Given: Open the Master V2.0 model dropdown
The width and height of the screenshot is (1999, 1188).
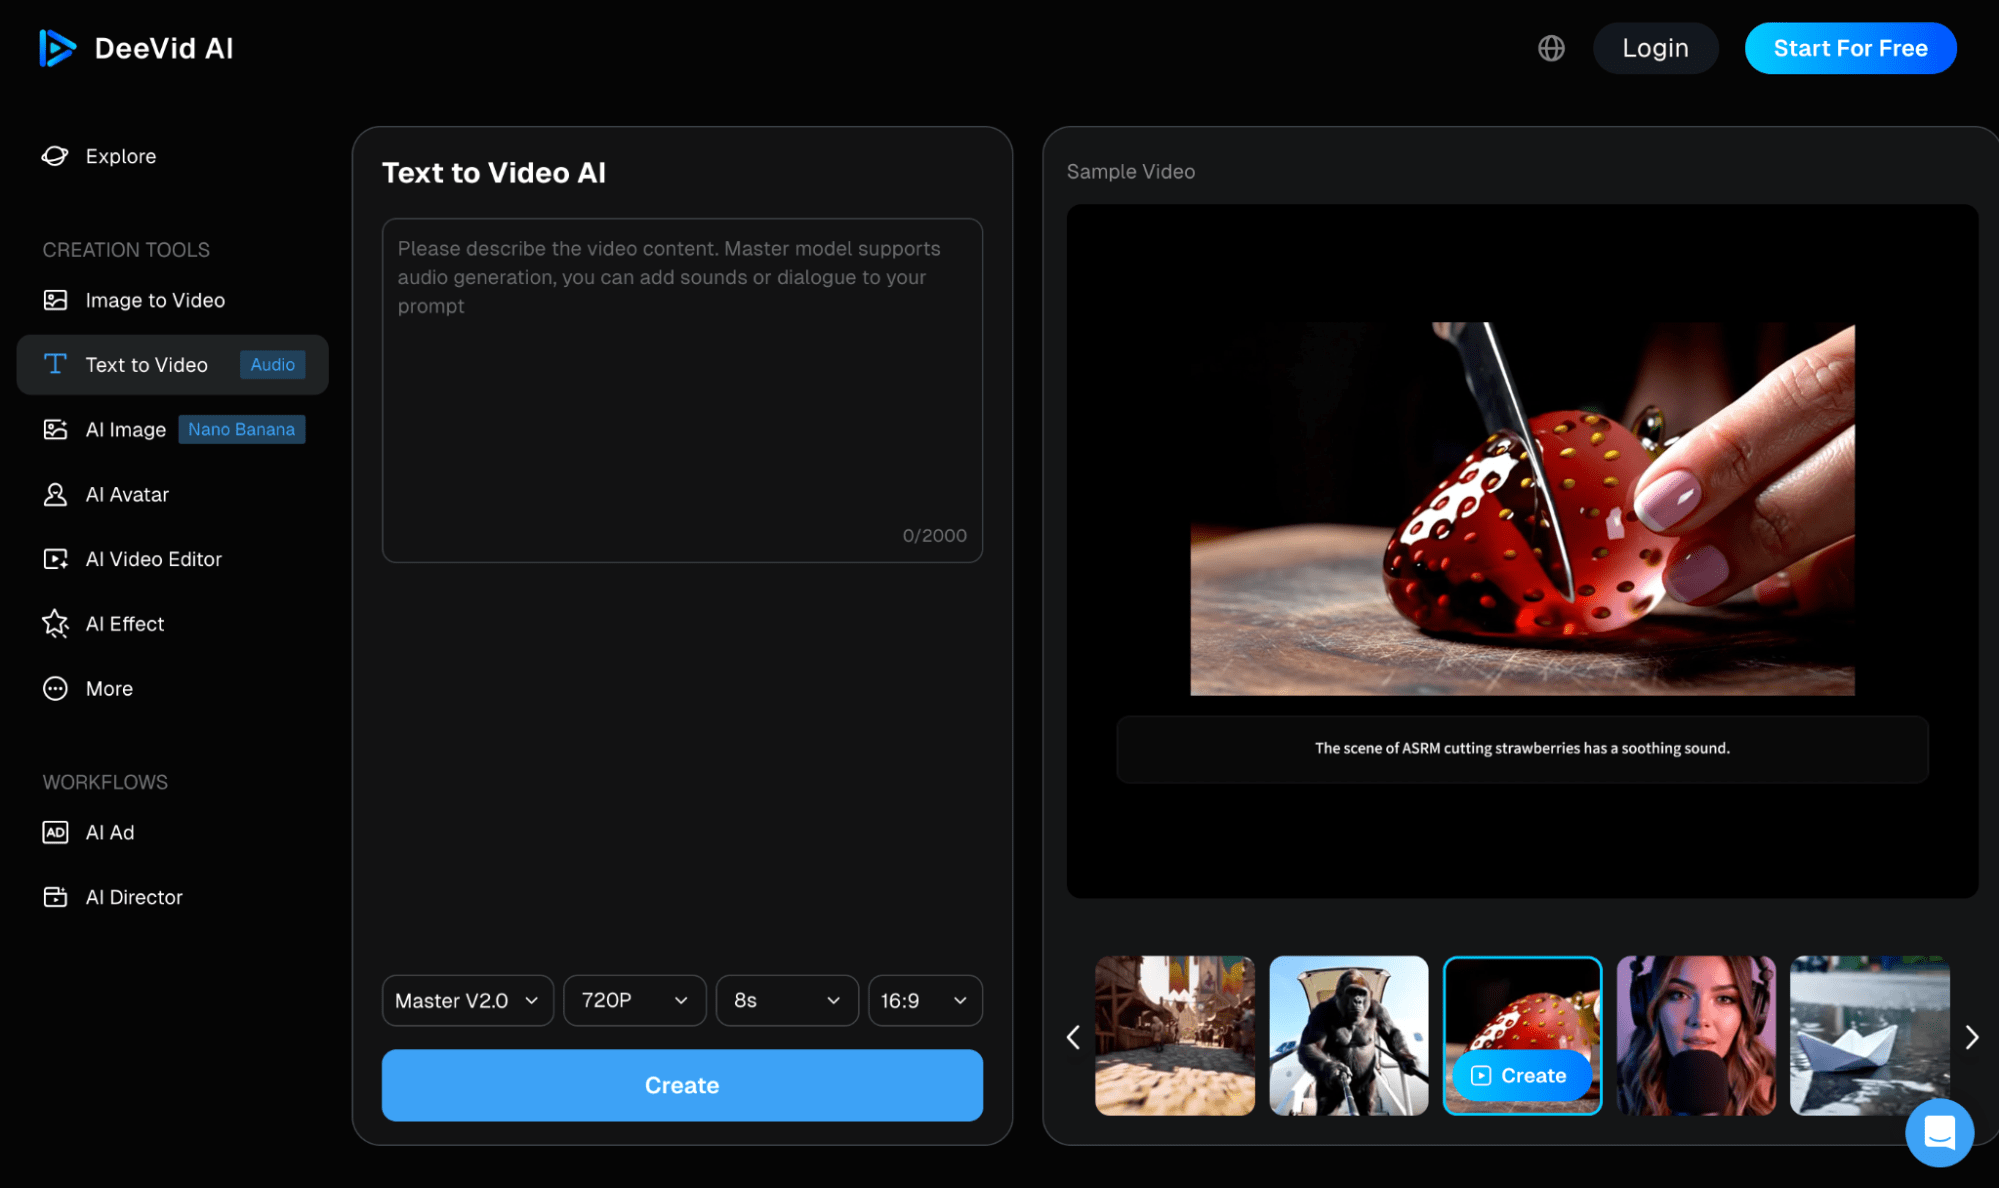Looking at the screenshot, I should (467, 1000).
